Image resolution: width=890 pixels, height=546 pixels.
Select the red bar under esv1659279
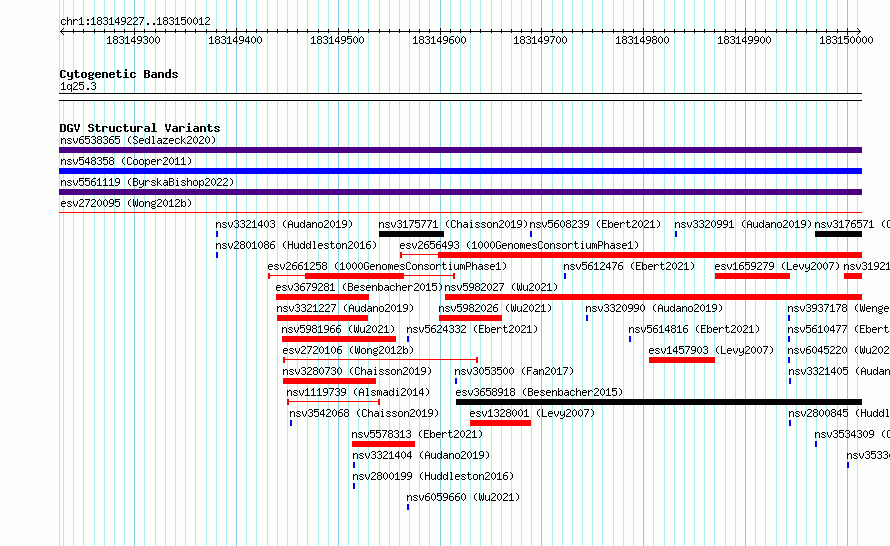coord(752,276)
